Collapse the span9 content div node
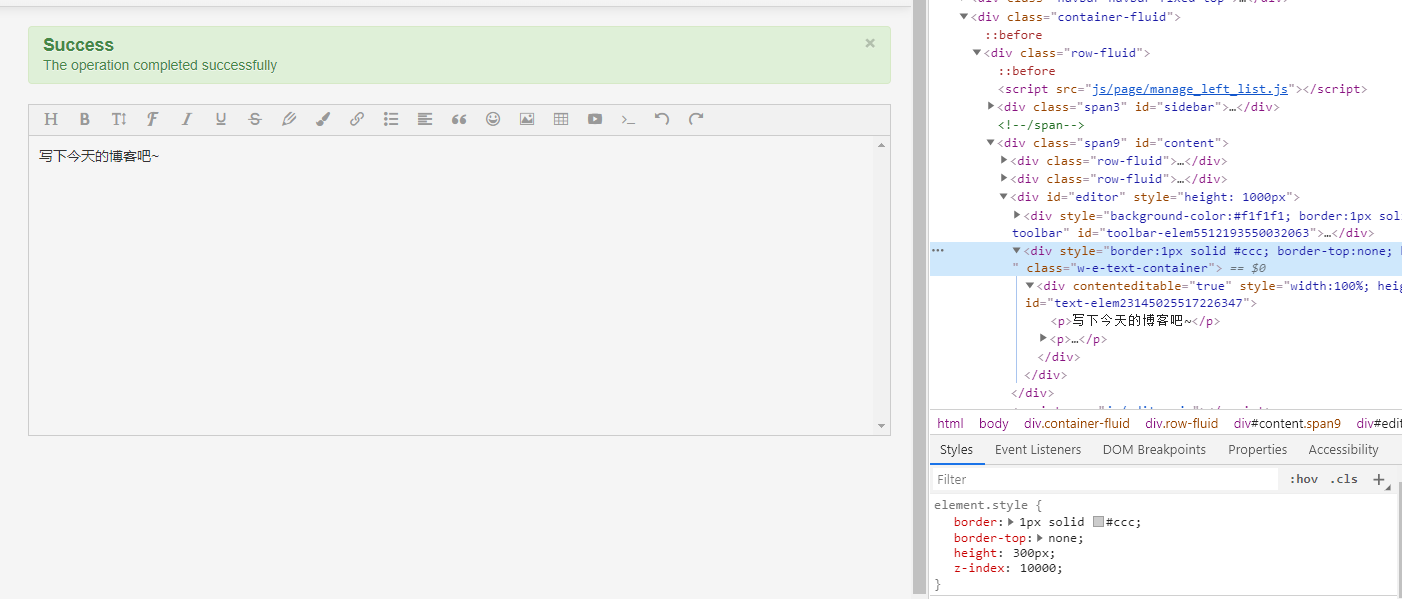Viewport: 1402px width, 599px height. pyautogui.click(x=991, y=143)
